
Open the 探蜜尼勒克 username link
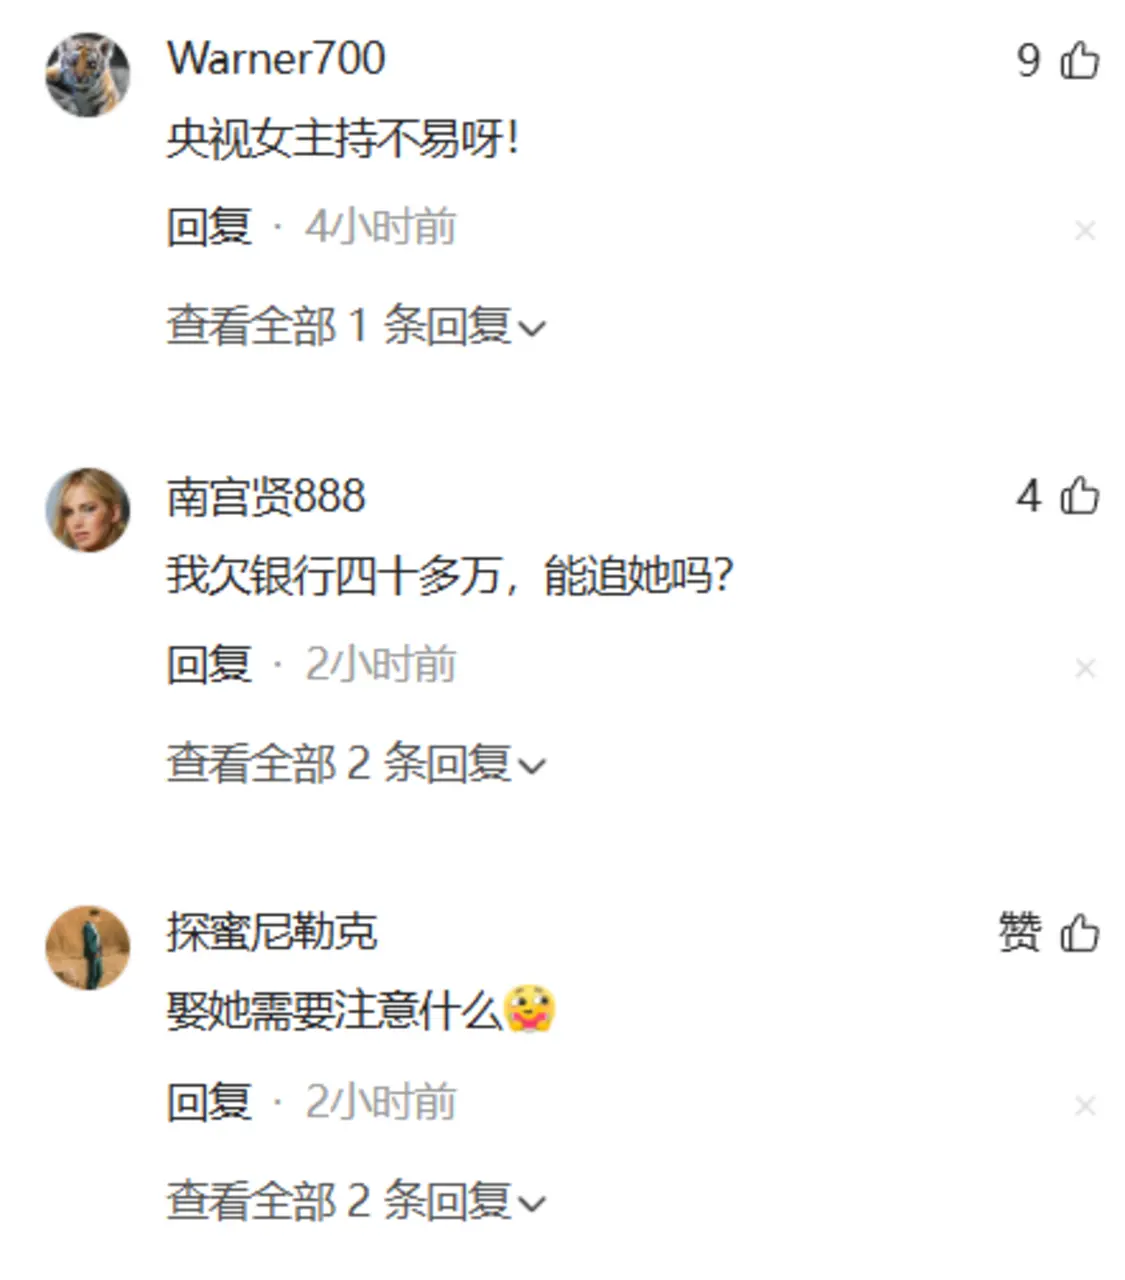click(272, 932)
